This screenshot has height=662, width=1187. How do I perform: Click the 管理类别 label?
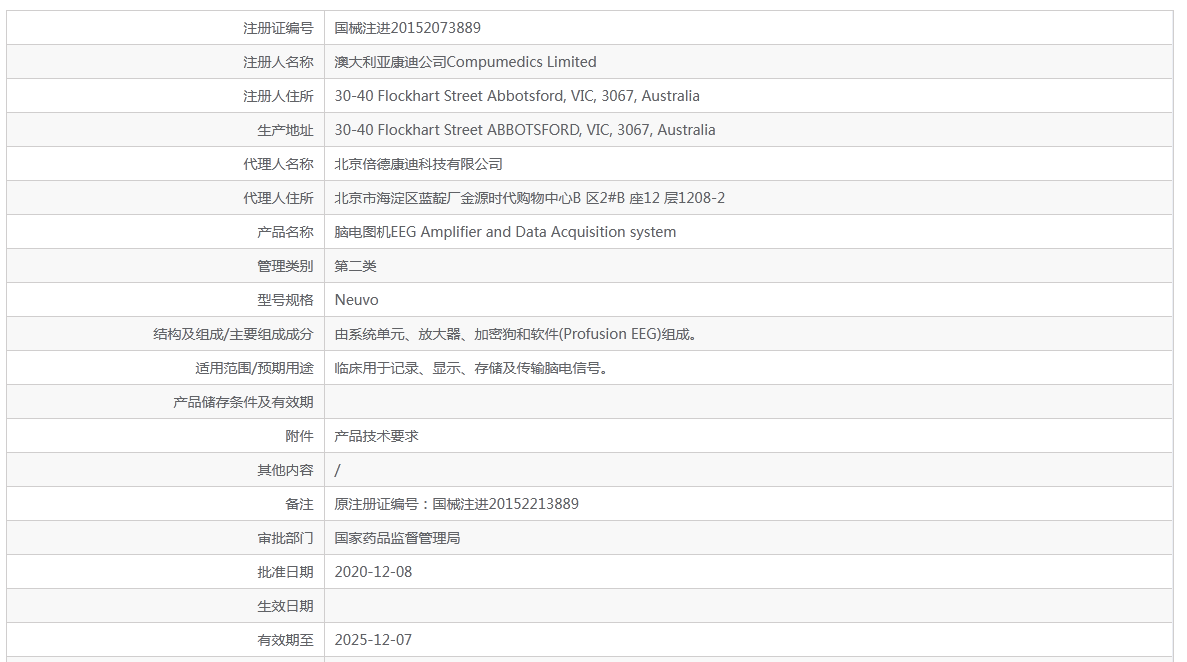tap(285, 267)
